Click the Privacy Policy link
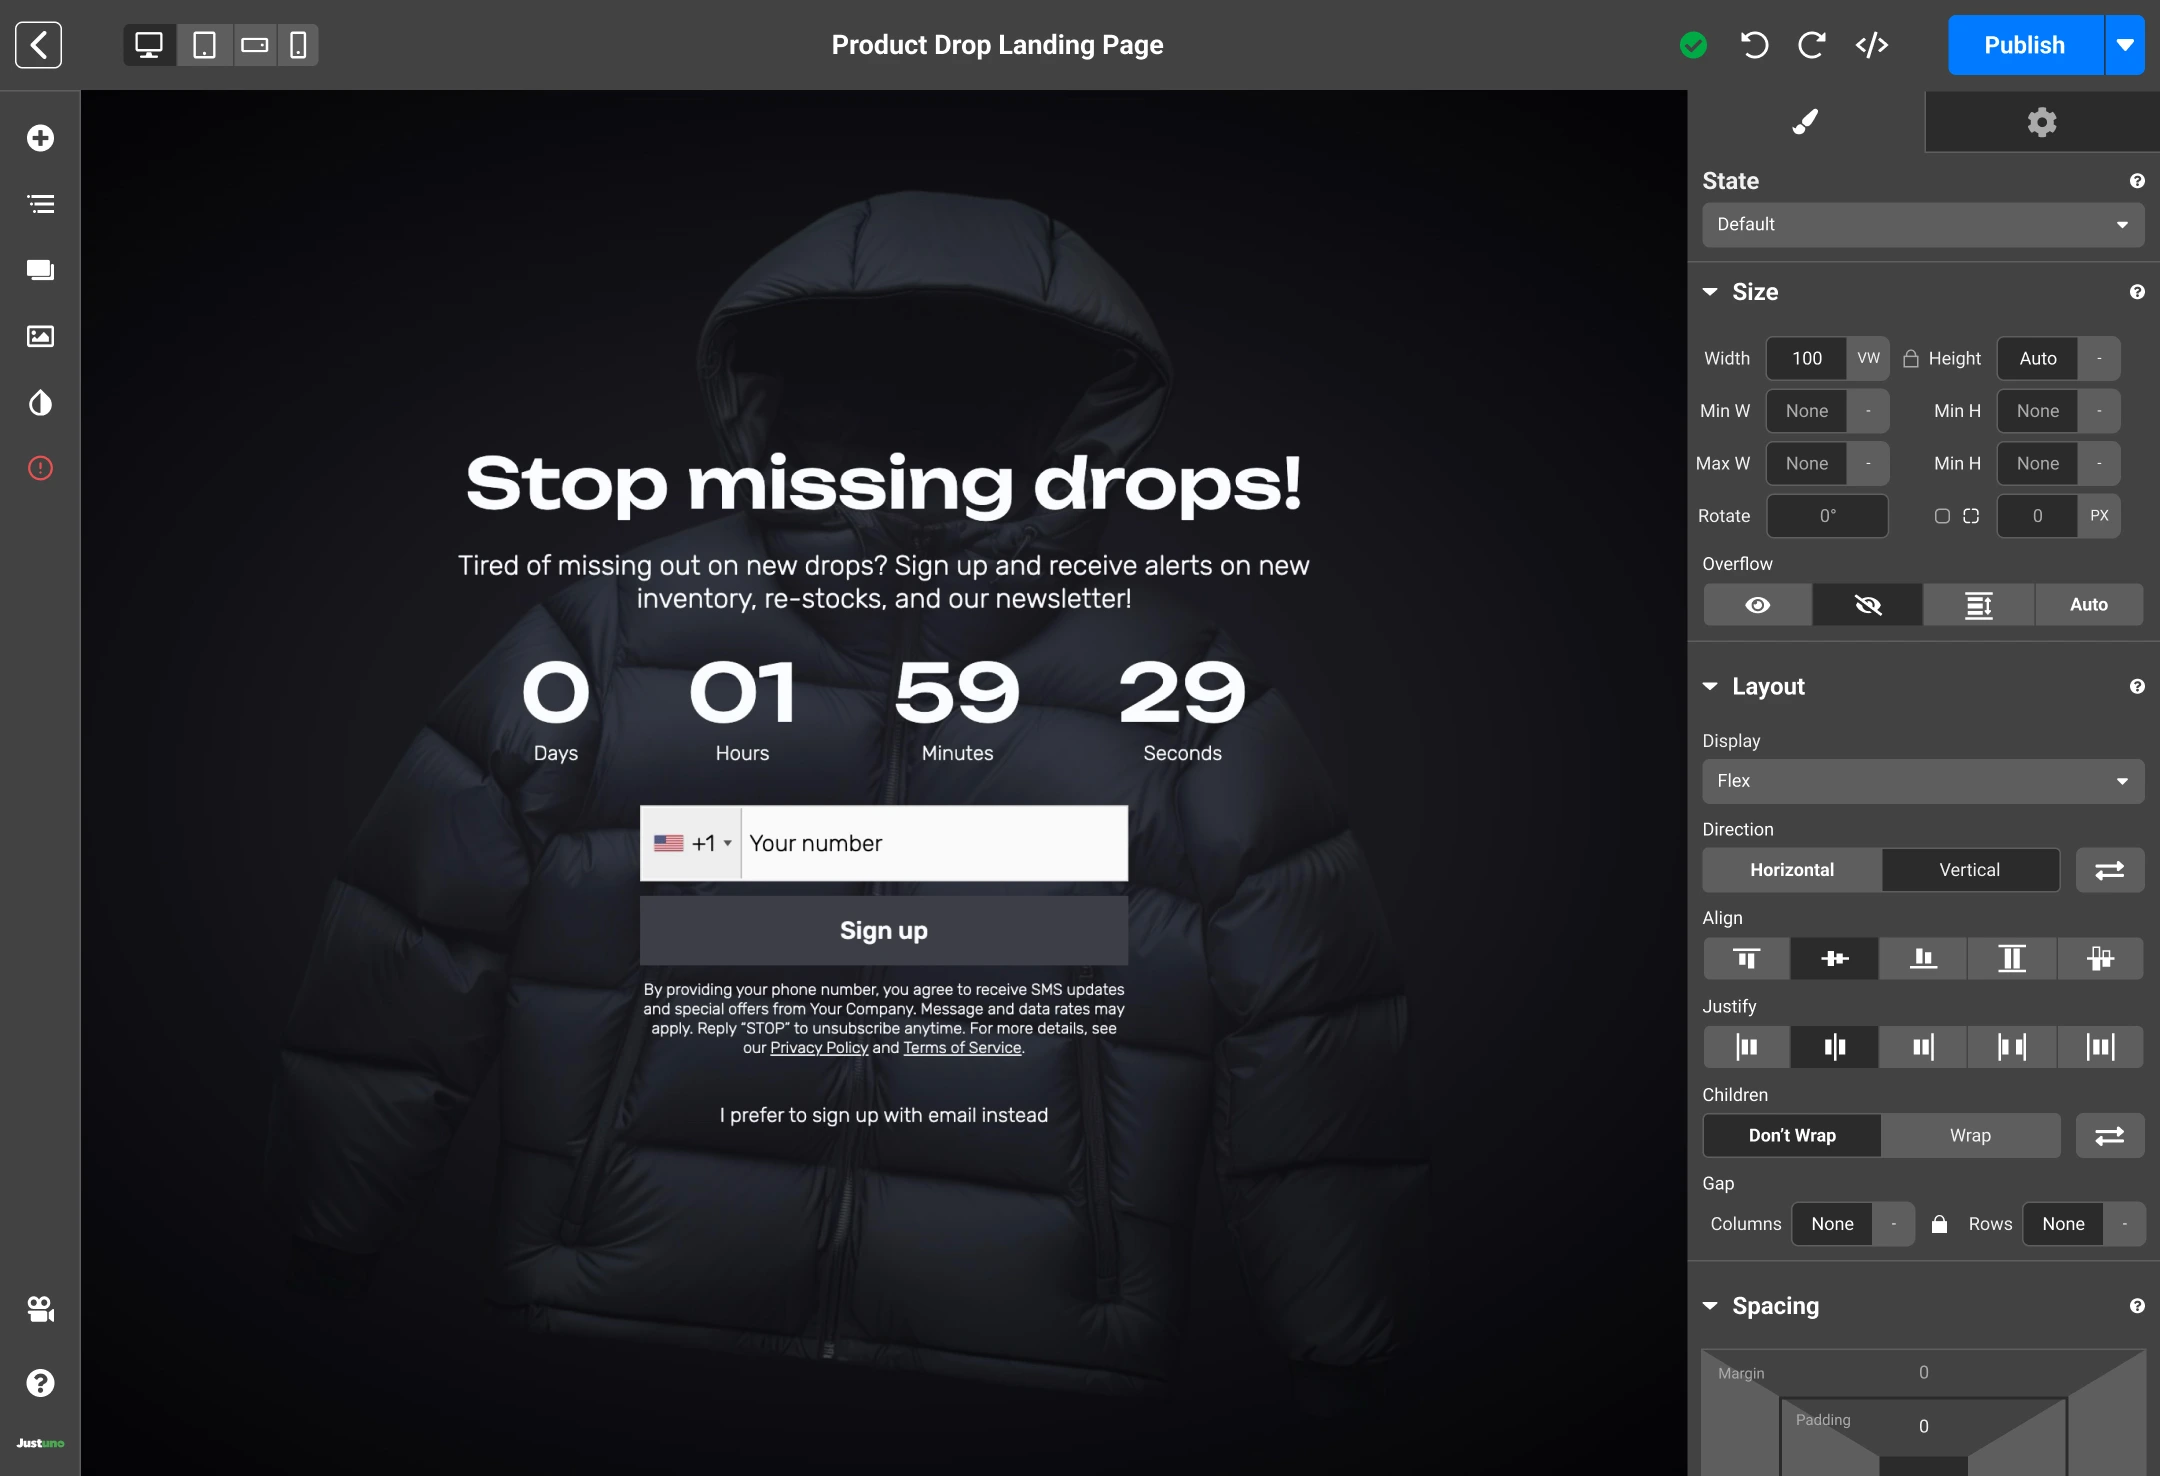The width and height of the screenshot is (2160, 1476). 819,1048
